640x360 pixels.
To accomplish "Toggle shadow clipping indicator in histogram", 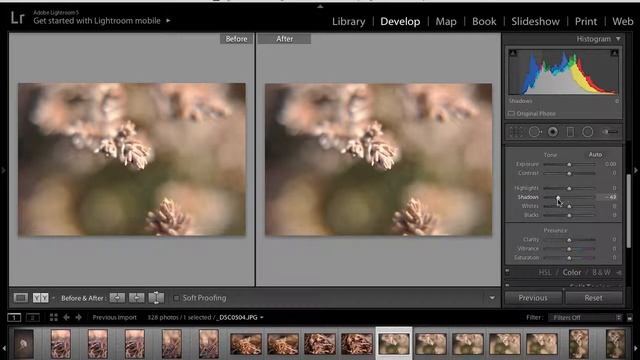I will (513, 53).
